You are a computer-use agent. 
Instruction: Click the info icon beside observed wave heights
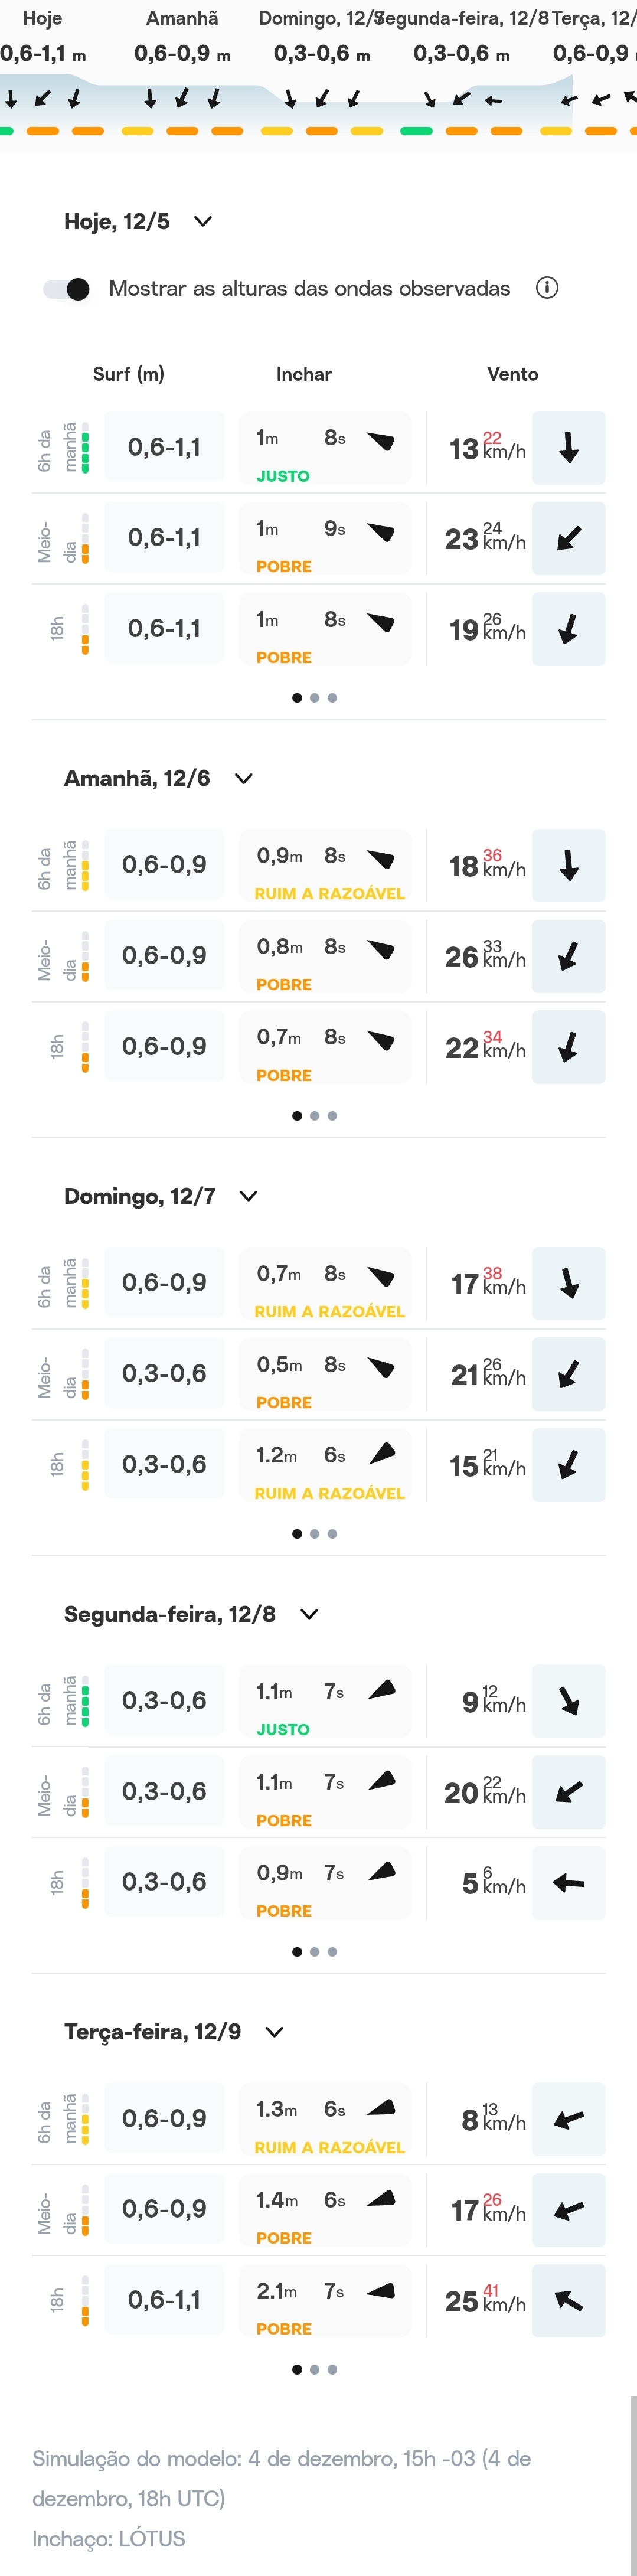click(547, 288)
